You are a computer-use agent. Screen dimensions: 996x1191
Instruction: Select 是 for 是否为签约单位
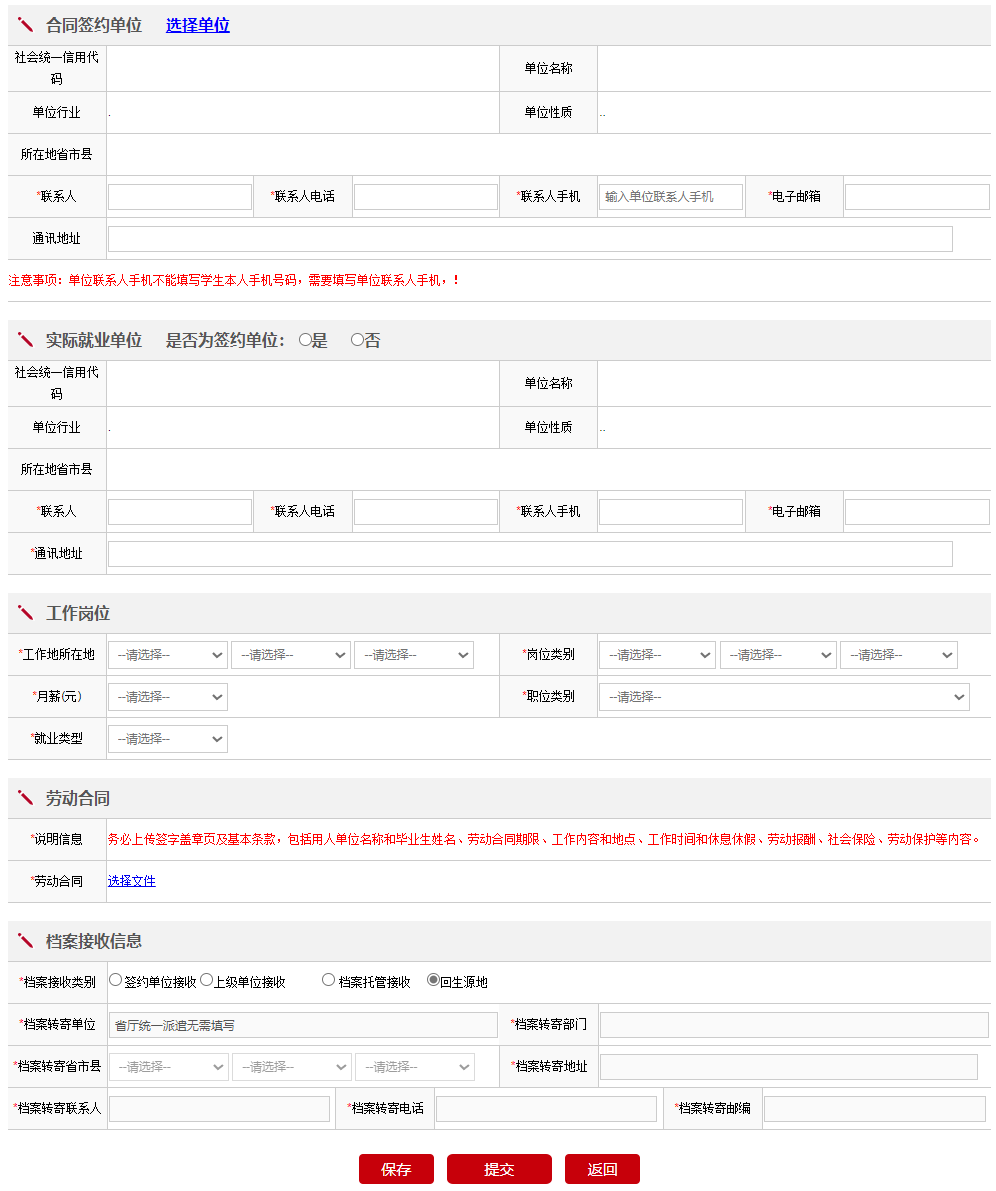pos(306,341)
